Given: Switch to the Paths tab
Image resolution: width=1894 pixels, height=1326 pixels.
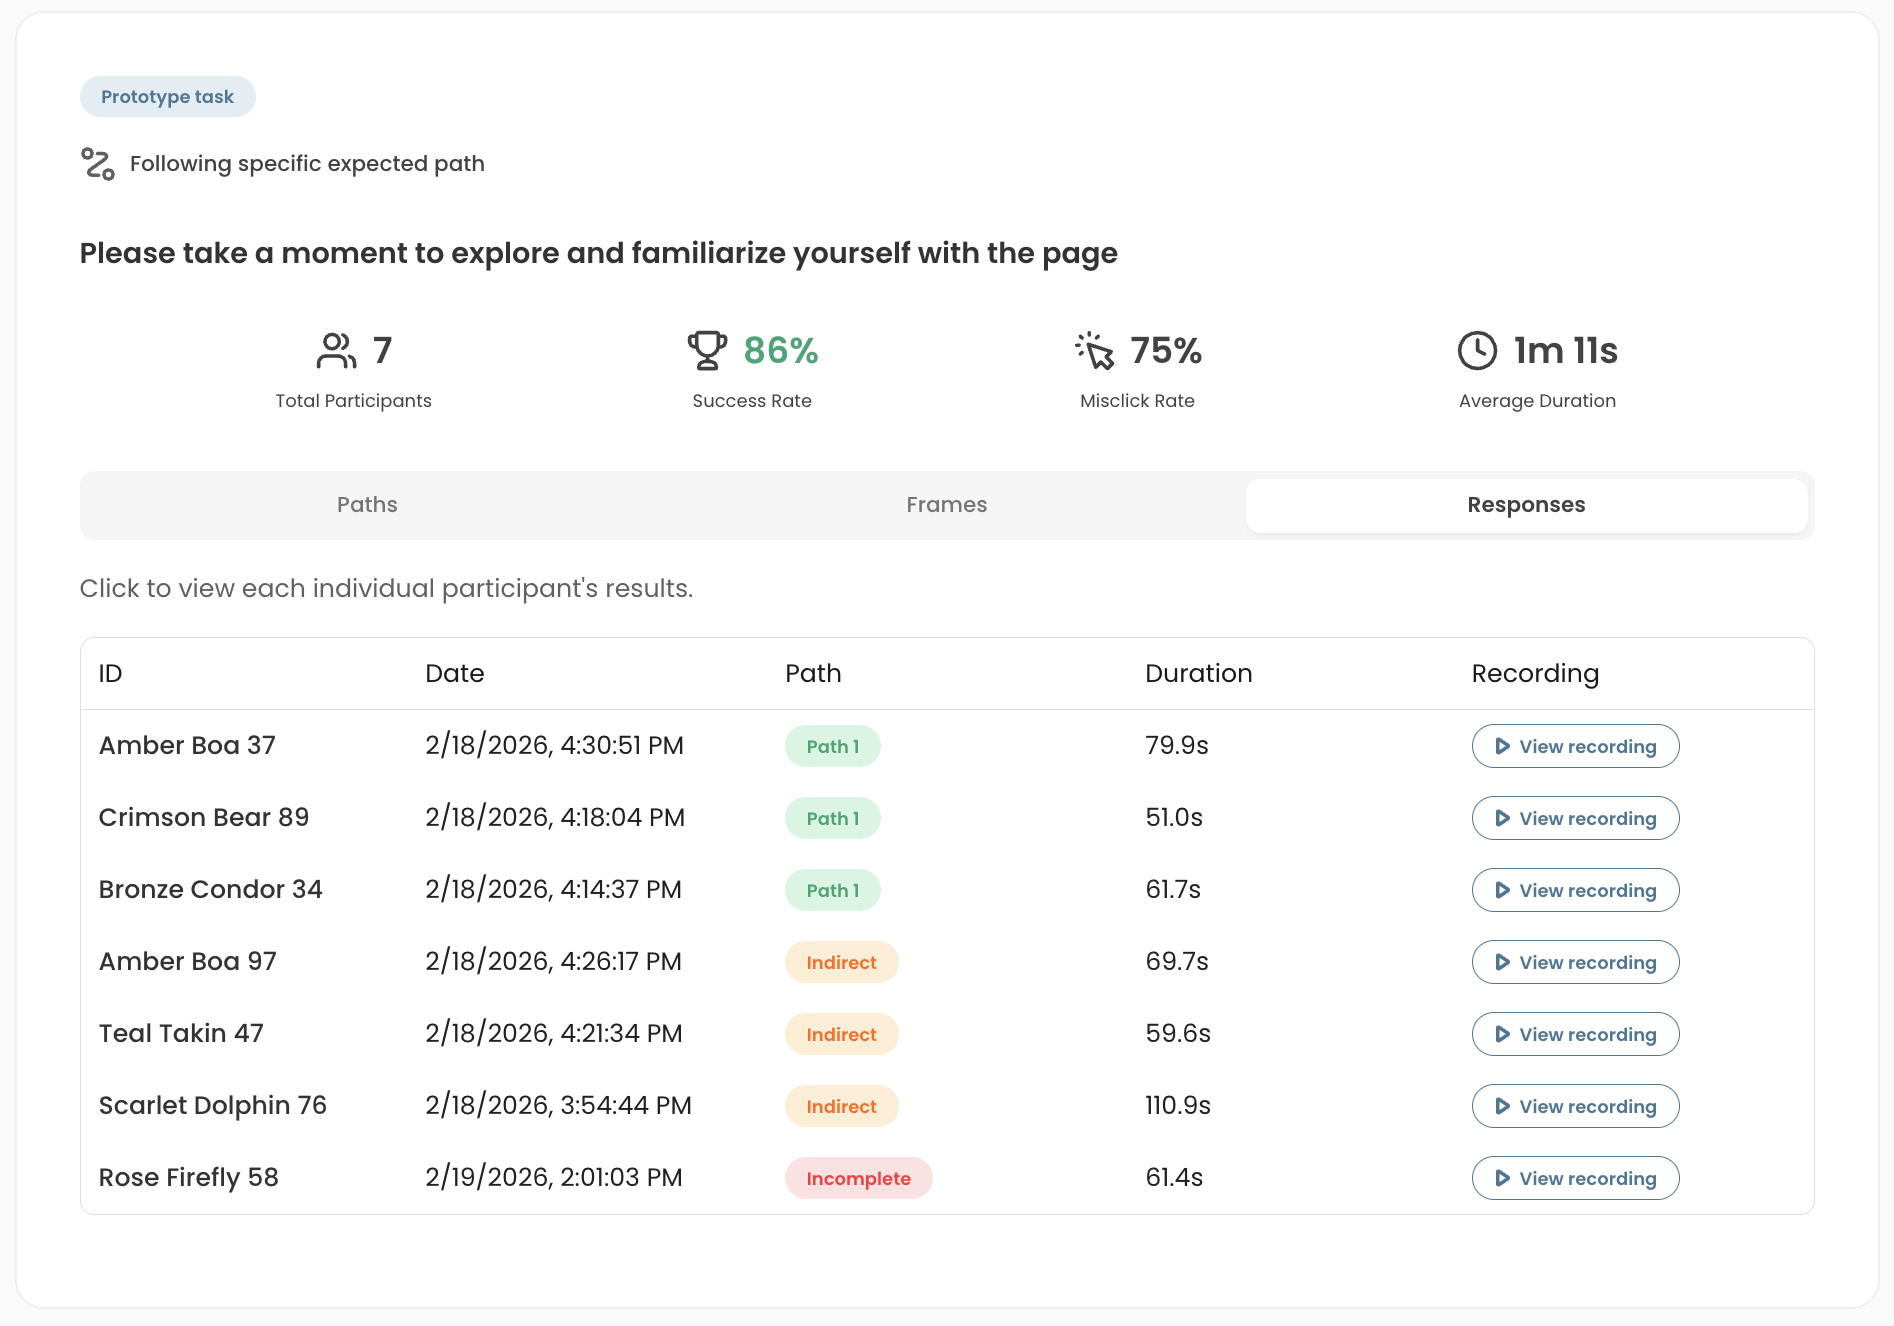Looking at the screenshot, I should (x=367, y=505).
